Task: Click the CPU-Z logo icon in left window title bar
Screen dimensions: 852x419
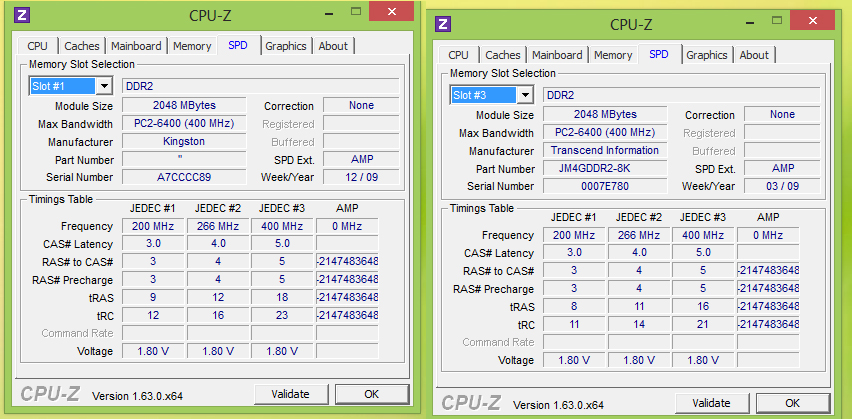Action: [22, 15]
